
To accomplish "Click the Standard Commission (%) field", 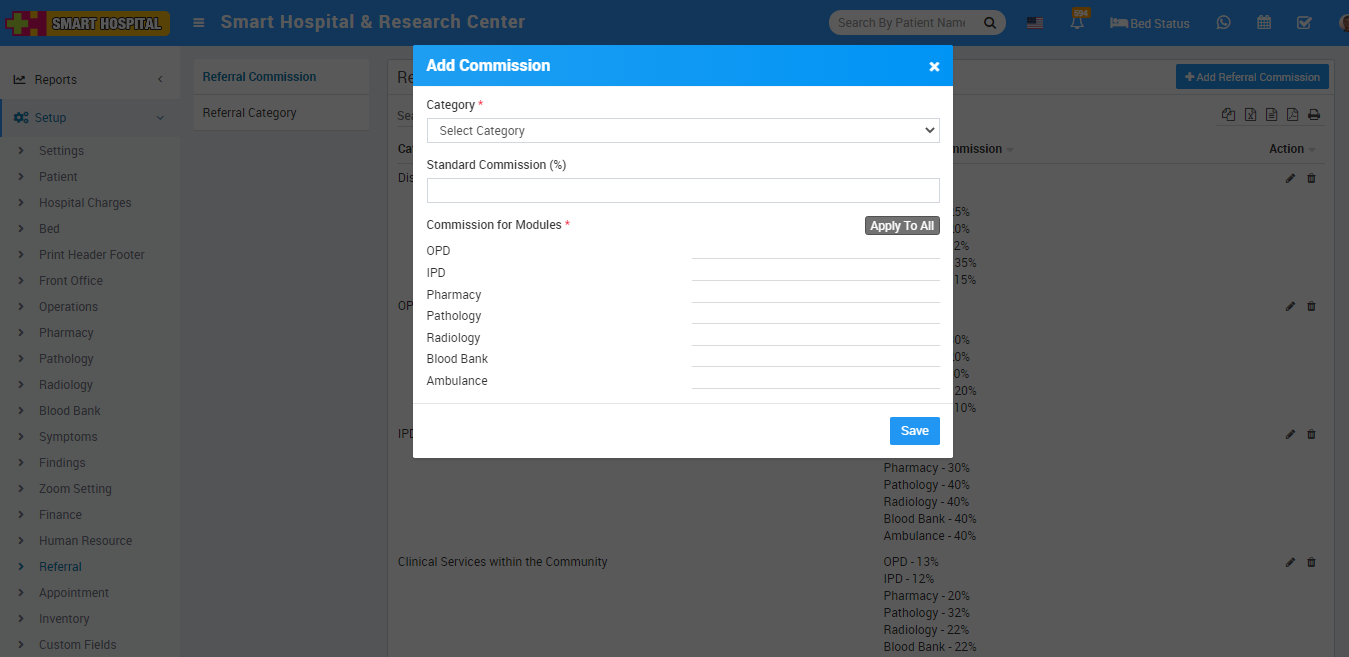I will click(683, 191).
